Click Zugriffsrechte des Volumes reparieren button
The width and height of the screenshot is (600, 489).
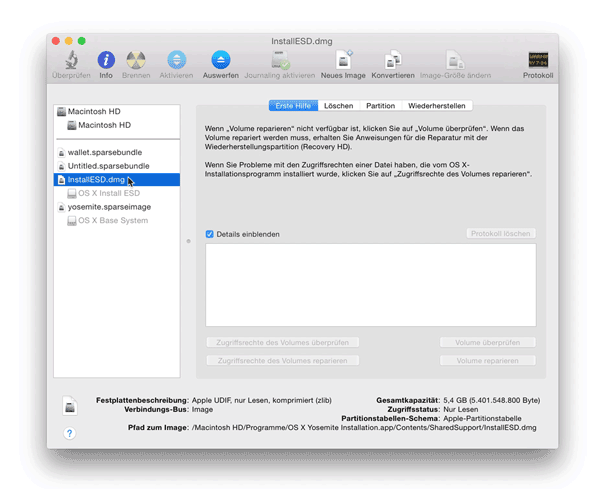(x=282, y=360)
